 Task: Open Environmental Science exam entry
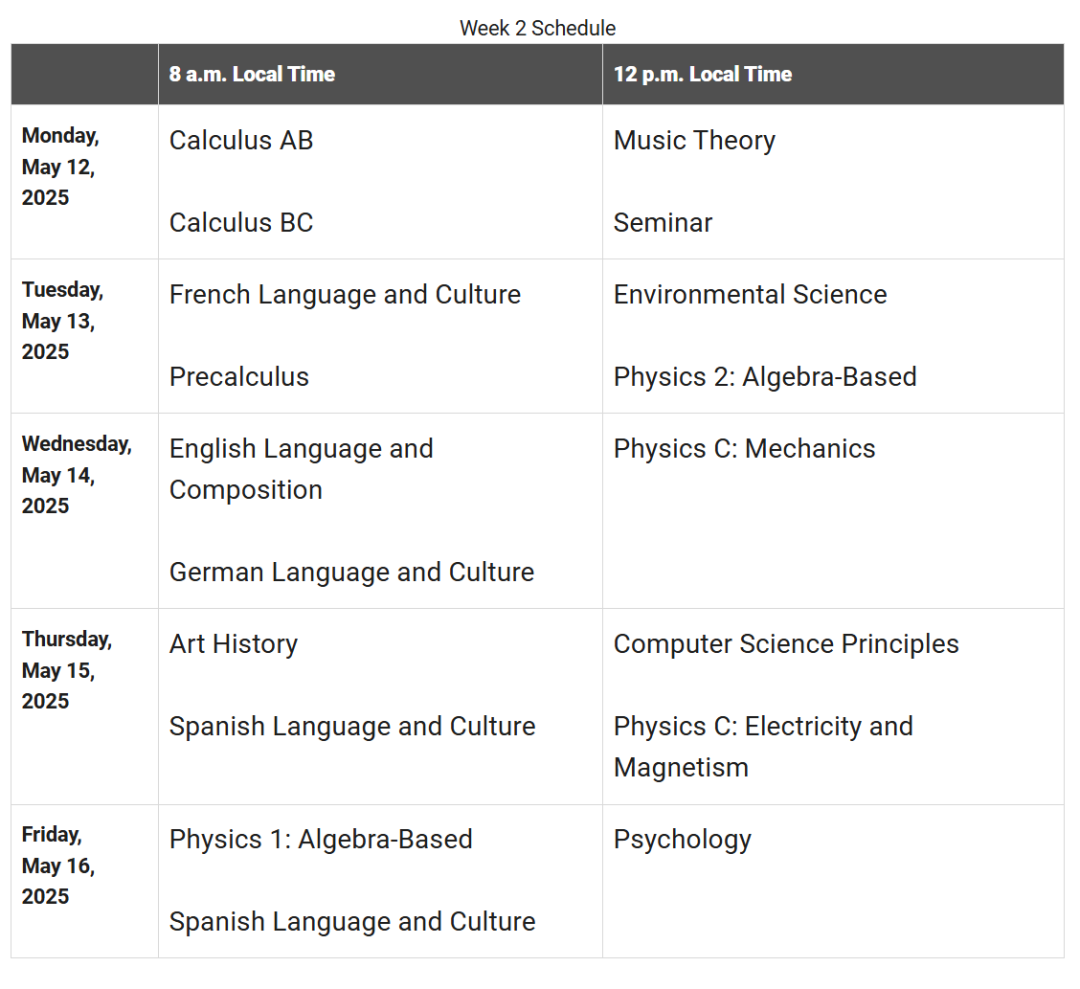(x=750, y=295)
